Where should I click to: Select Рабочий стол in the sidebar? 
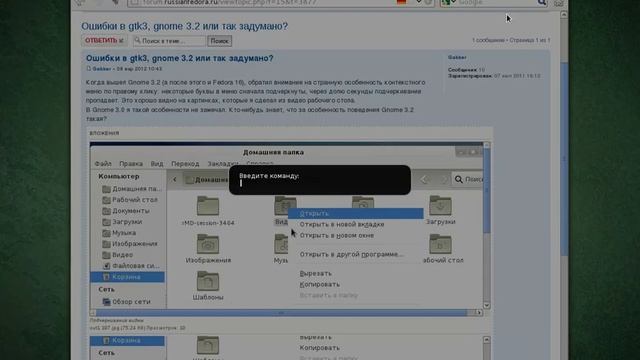pos(130,200)
